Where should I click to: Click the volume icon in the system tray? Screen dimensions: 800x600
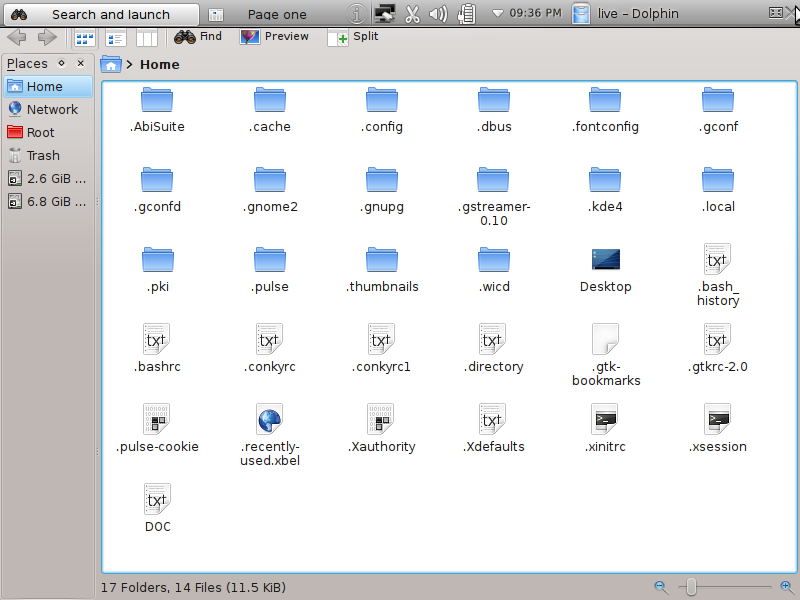tap(437, 13)
